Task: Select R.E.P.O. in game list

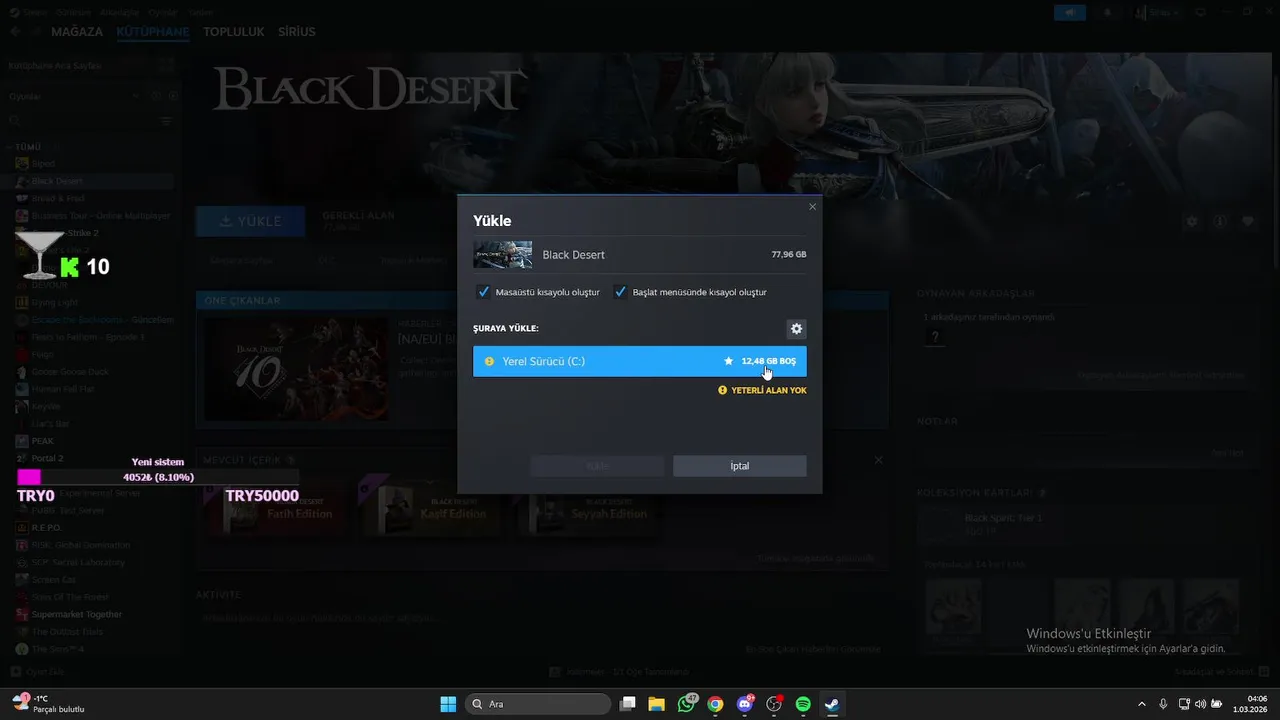Action: pos(47,527)
